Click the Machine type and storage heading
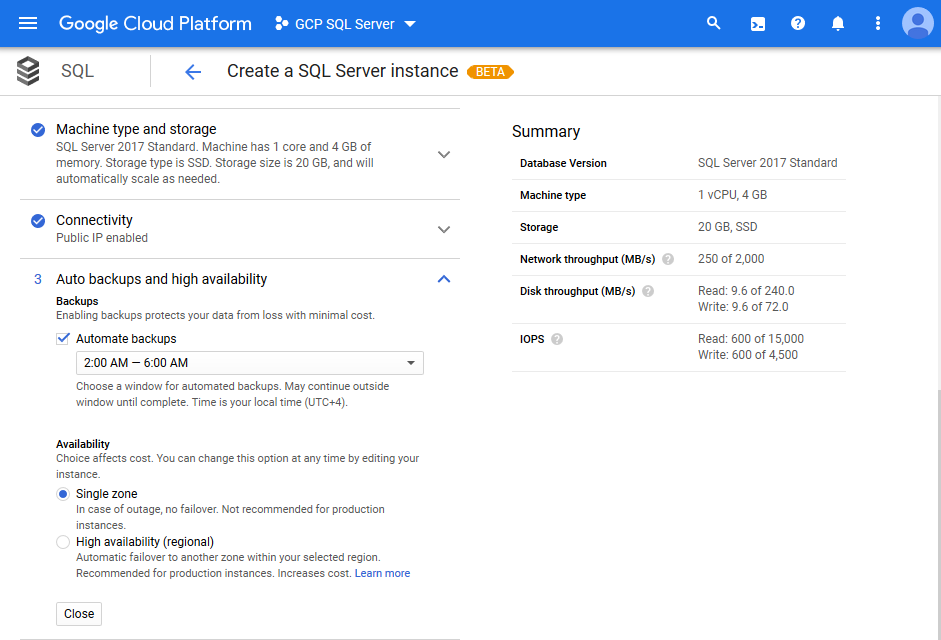Screen dimensions: 941x640 (x=136, y=129)
